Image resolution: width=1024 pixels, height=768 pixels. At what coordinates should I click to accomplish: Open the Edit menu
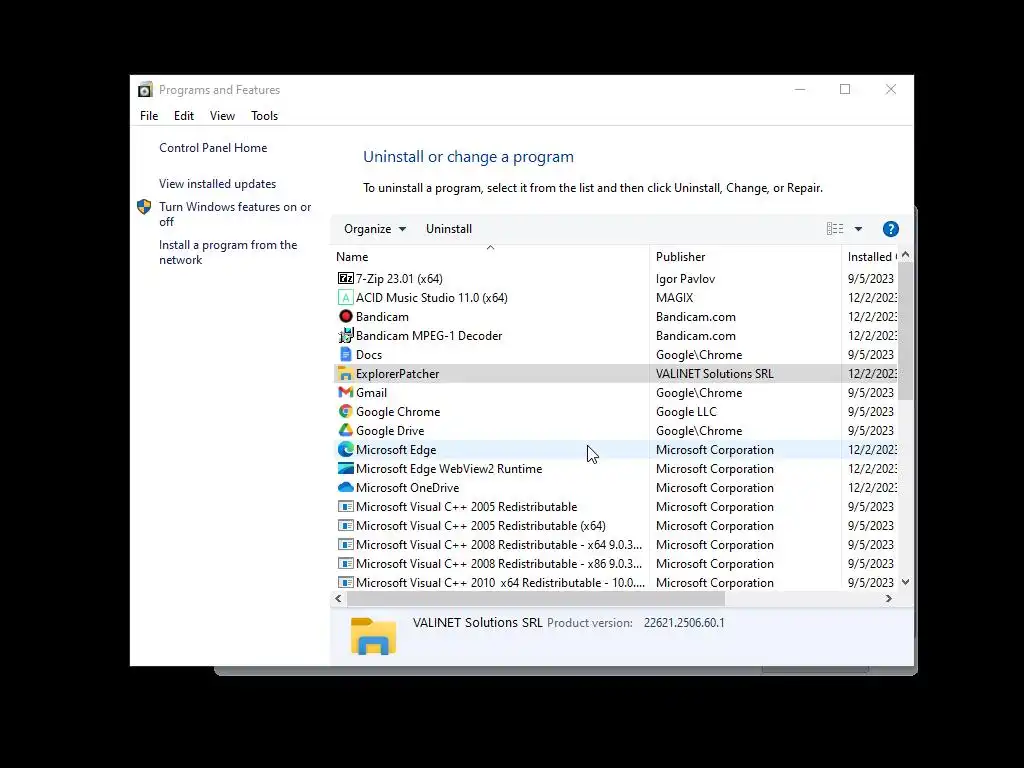[x=184, y=116]
